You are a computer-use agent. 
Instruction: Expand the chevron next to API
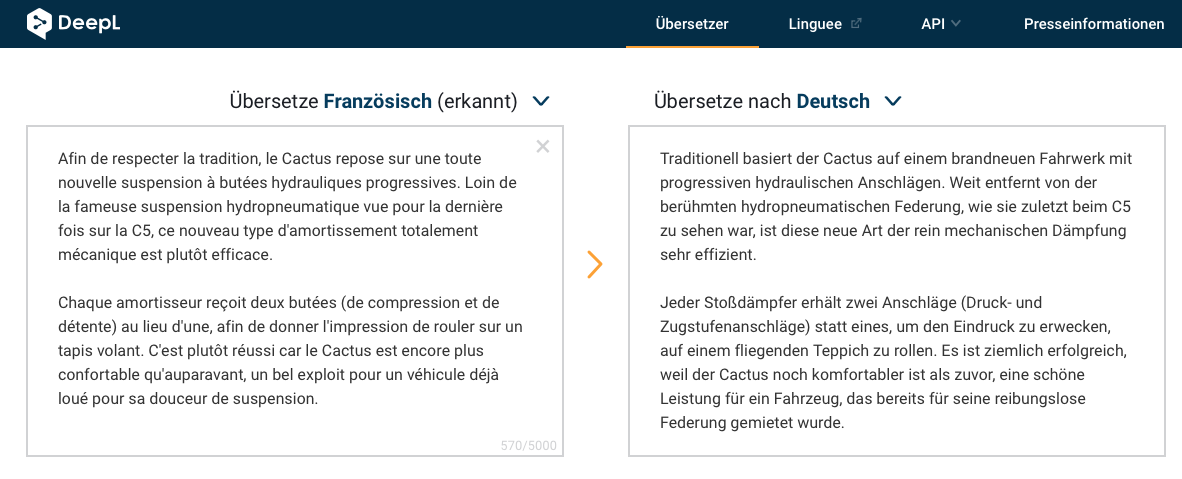(x=956, y=24)
